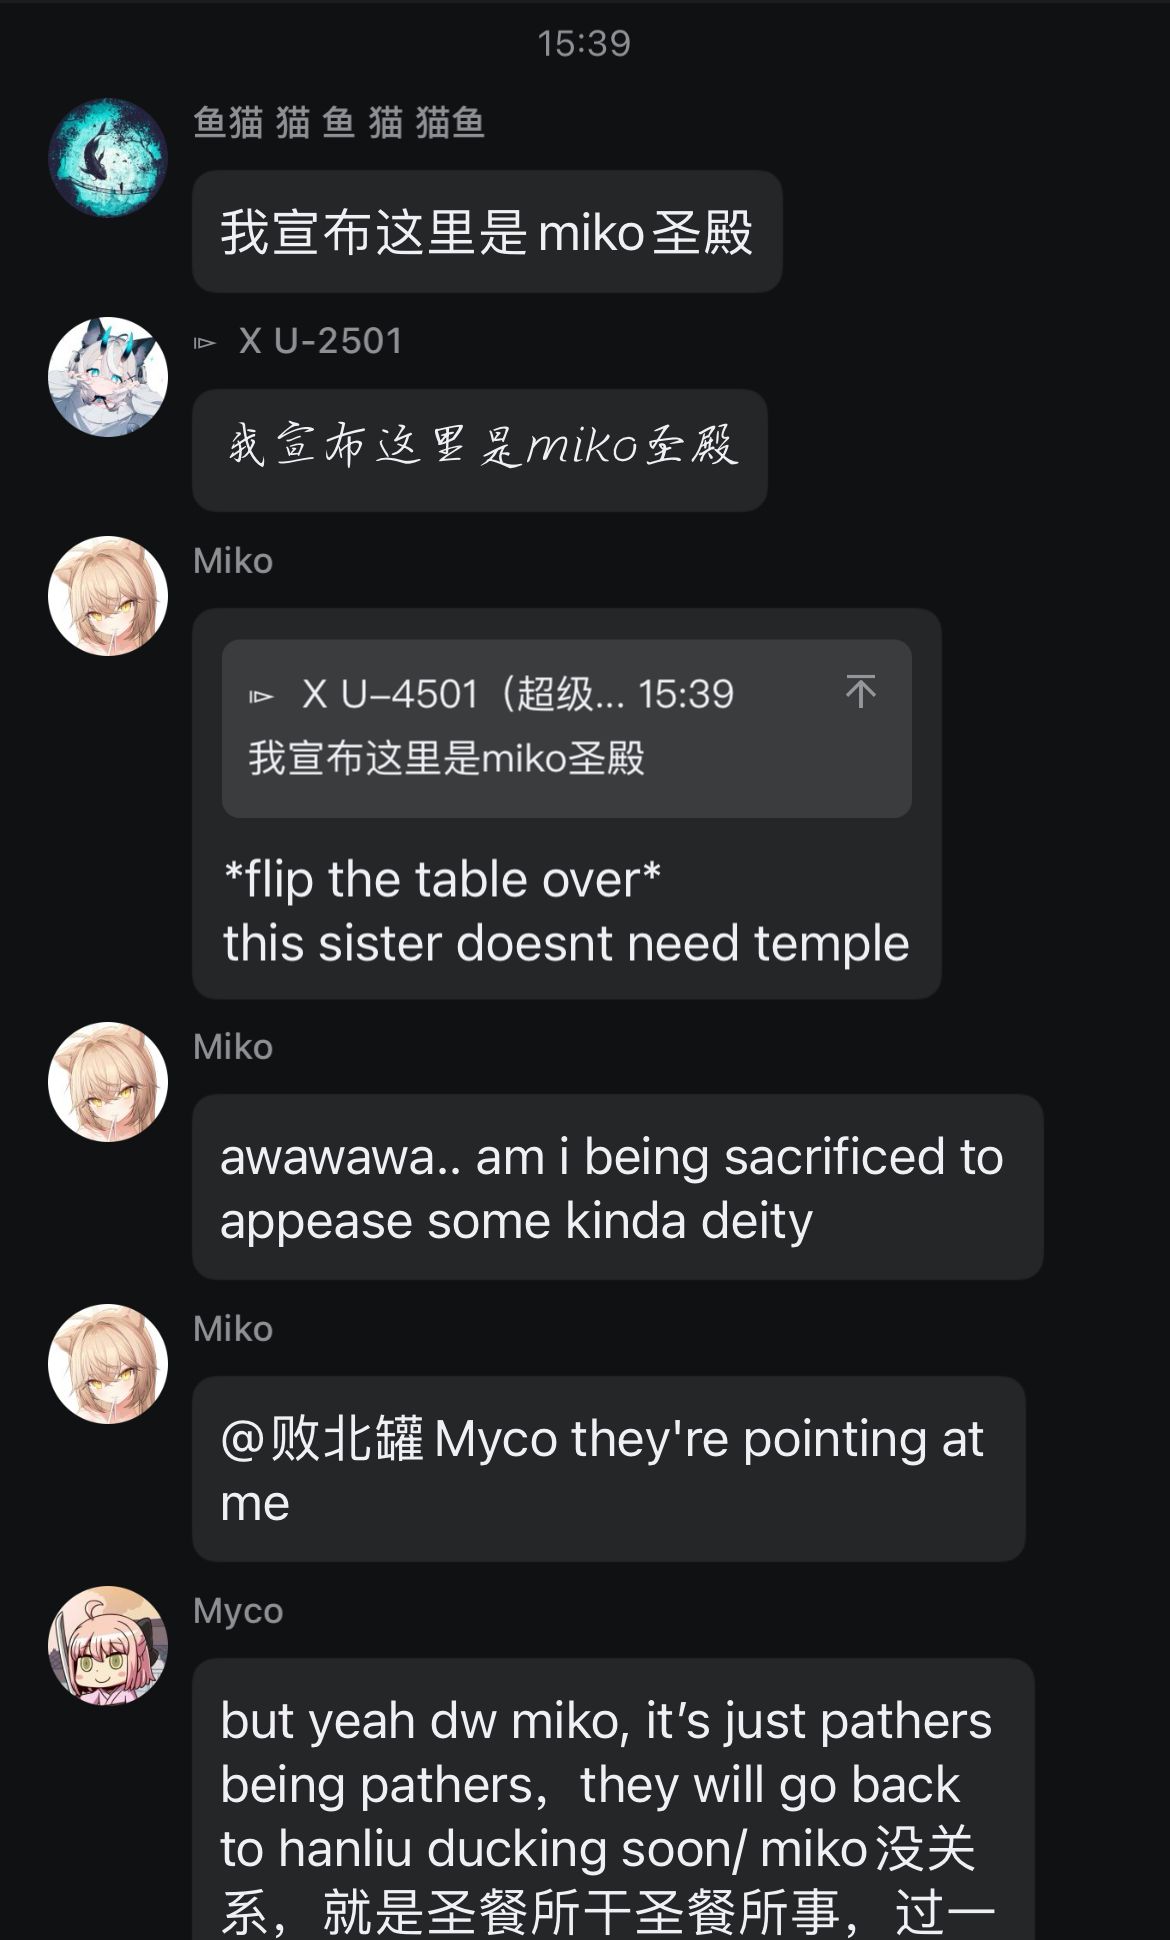1170x1940 pixels.
Task: Tap Miko's avatar next to the 'pointing at me' message
Action: click(x=108, y=1363)
